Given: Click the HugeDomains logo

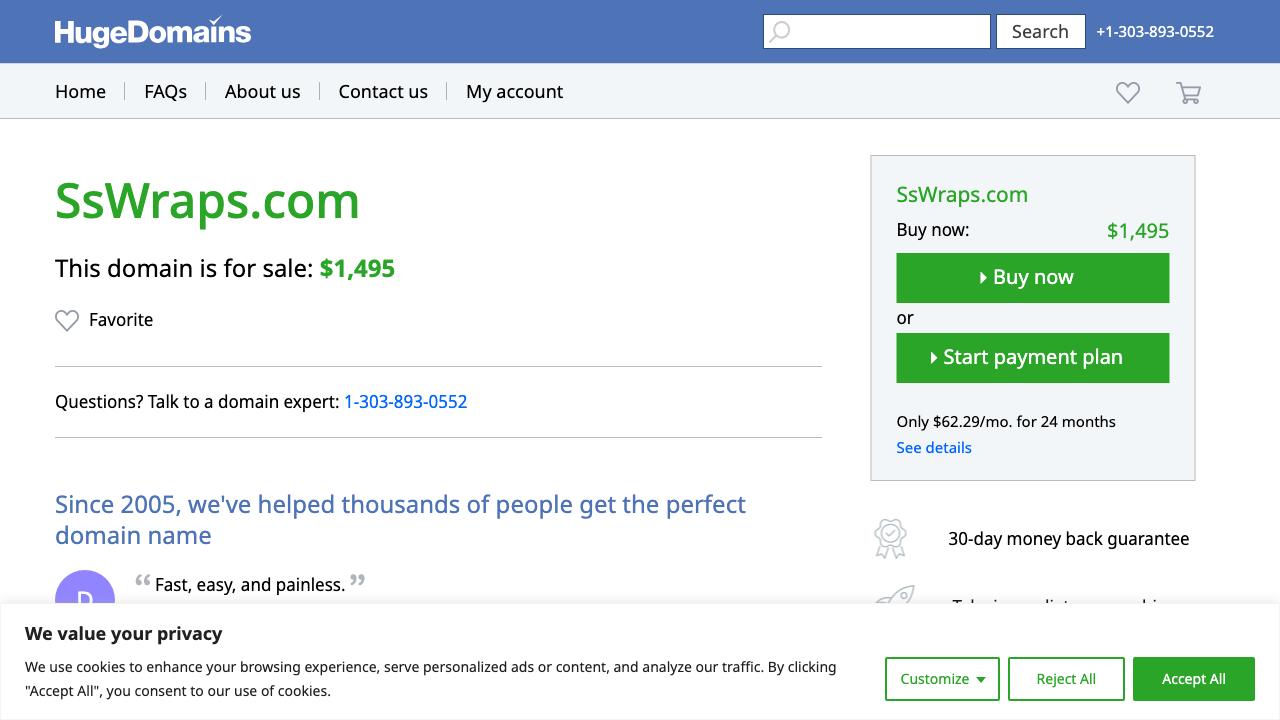Looking at the screenshot, I should (153, 32).
